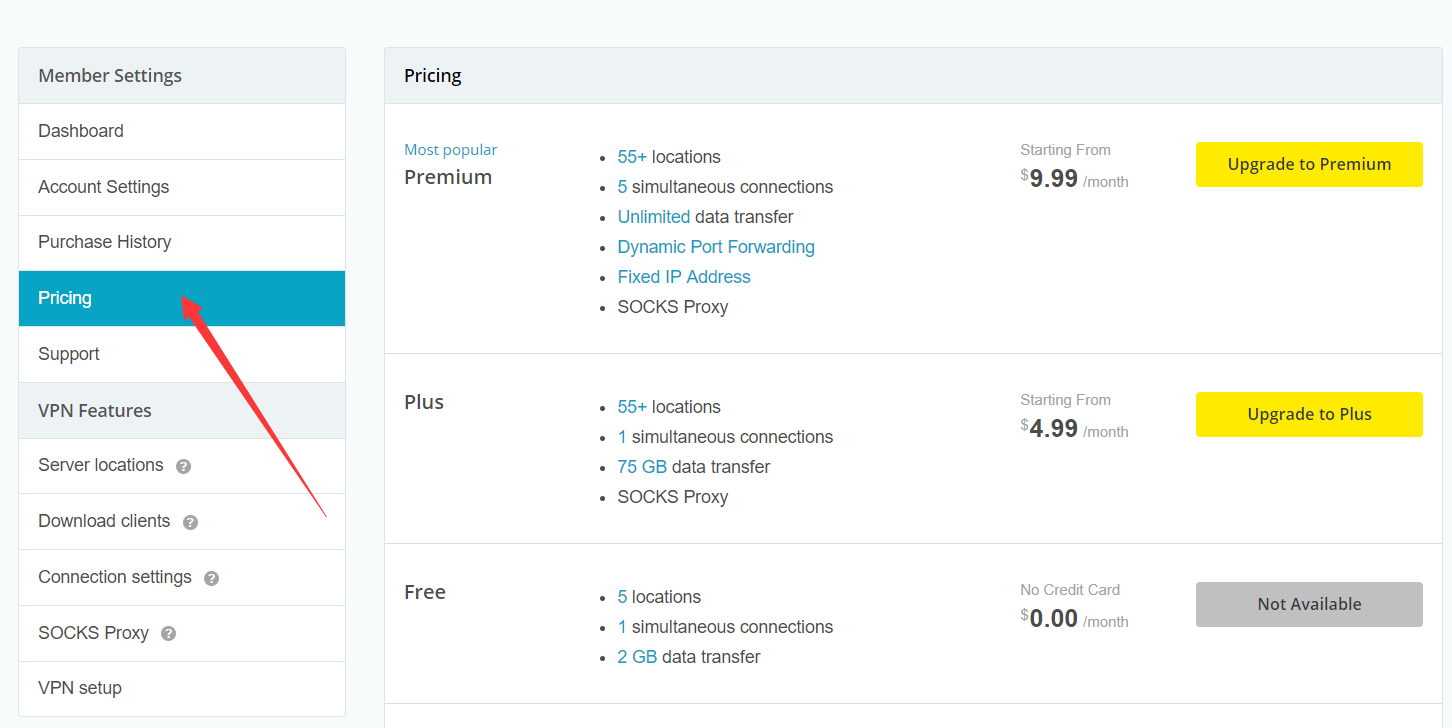
Task: Open Purchase History page
Action: tap(104, 242)
